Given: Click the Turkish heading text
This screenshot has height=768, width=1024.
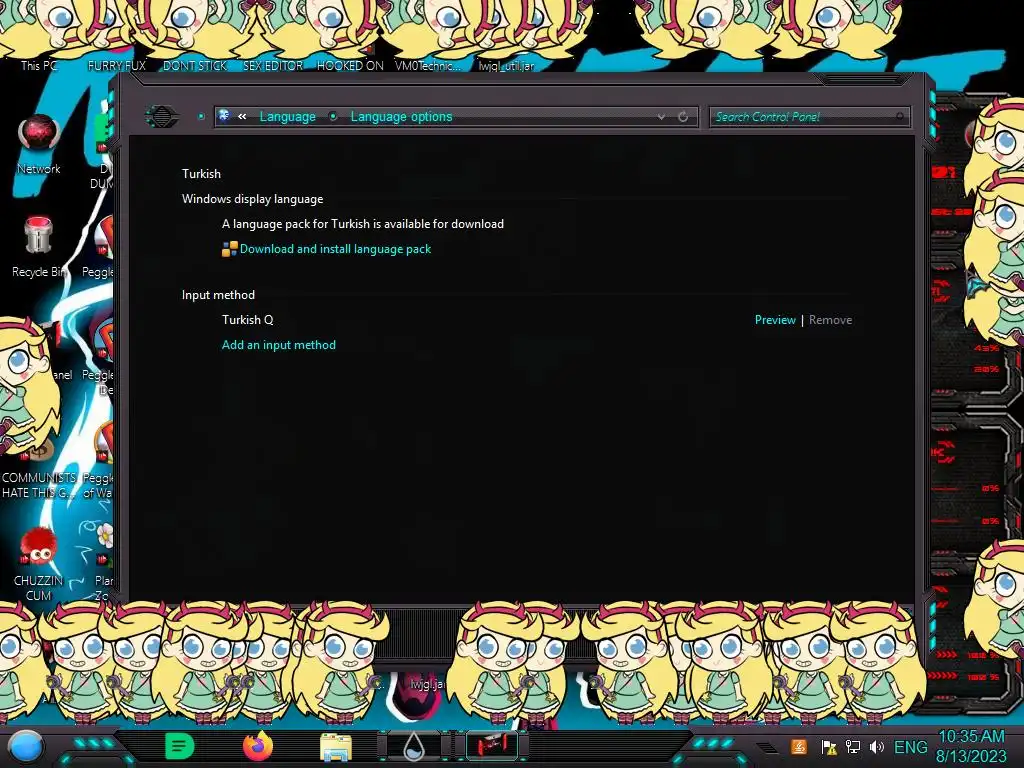Looking at the screenshot, I should tap(201, 174).
